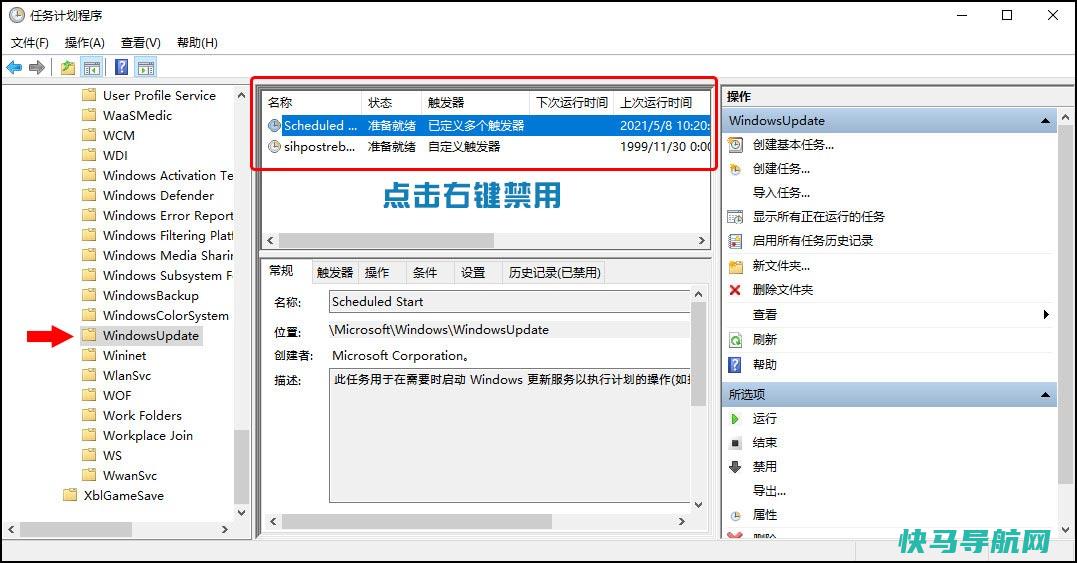Click the actions pane scrollbar up arrow
1077x563 pixels.
coord(1065,118)
